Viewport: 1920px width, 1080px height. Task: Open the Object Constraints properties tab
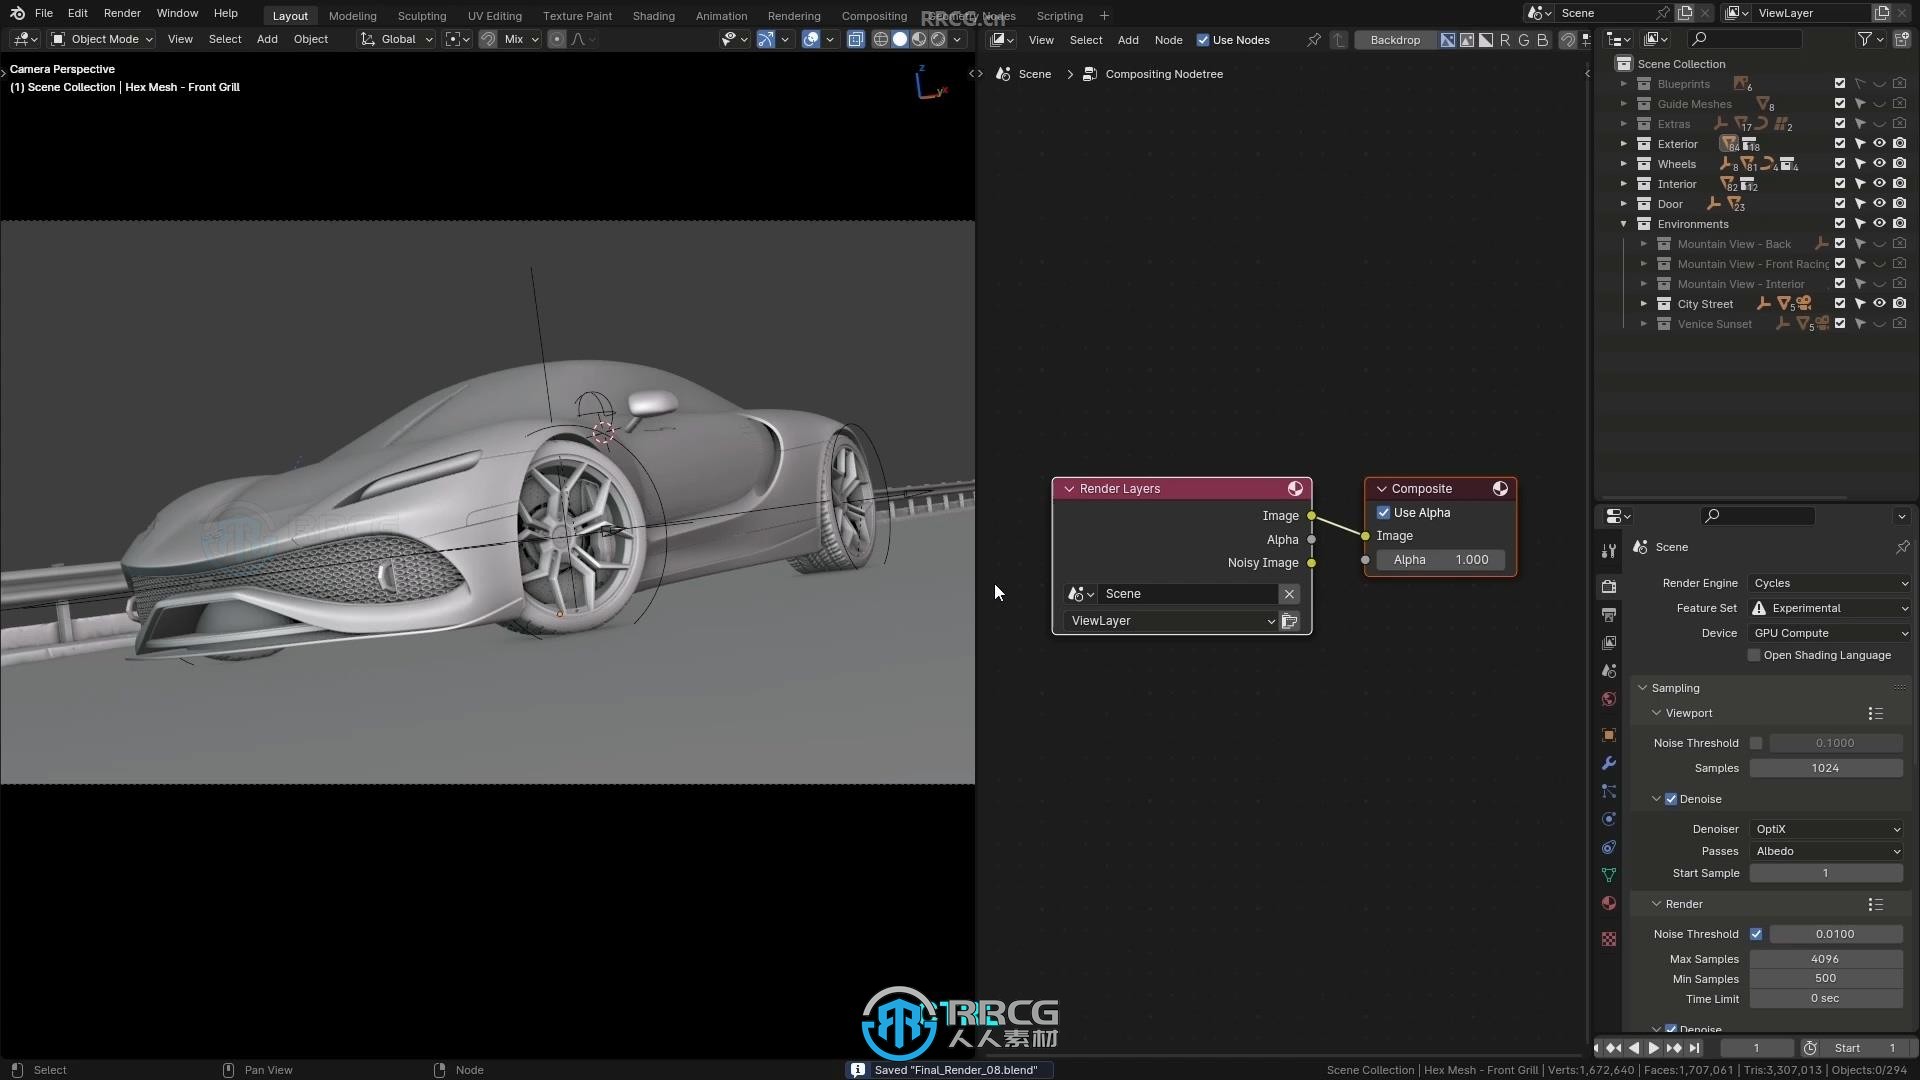[1608, 847]
